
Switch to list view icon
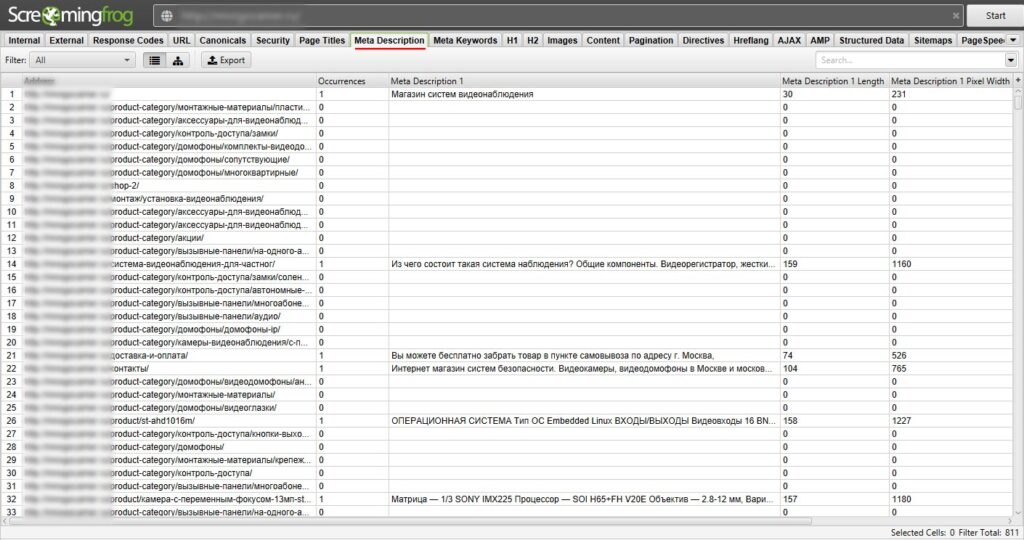(155, 60)
